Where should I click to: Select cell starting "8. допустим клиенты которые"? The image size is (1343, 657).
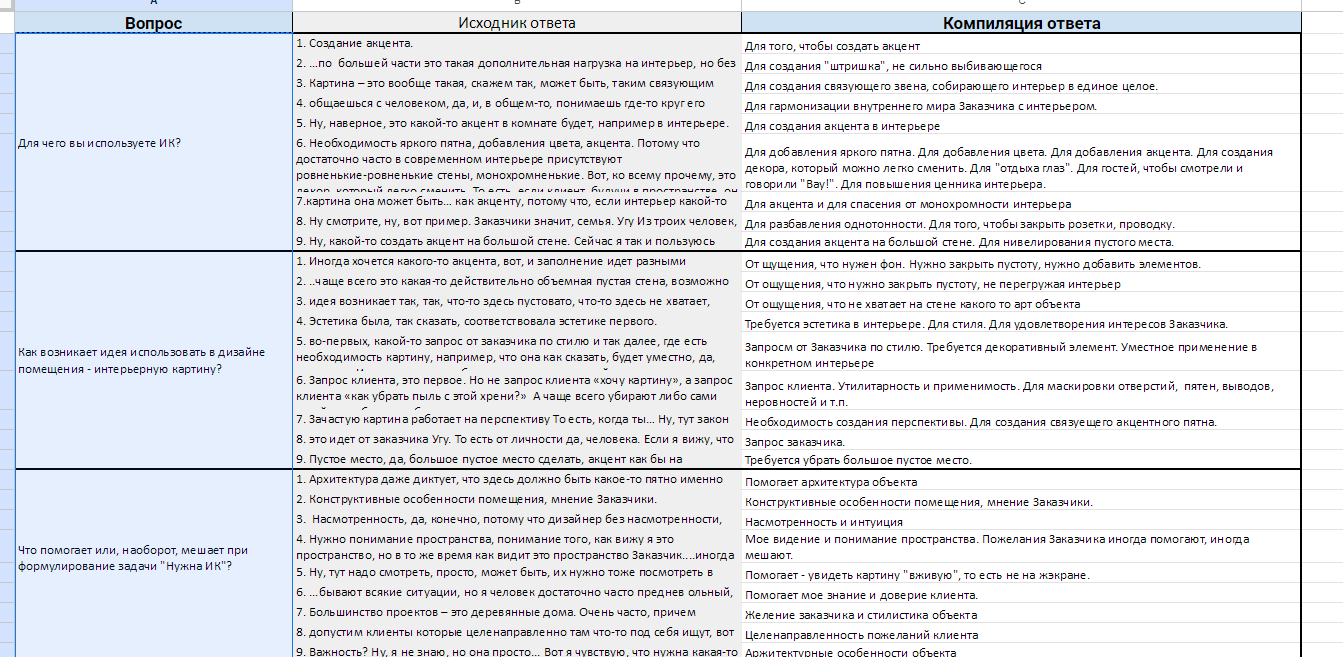[x=517, y=632]
